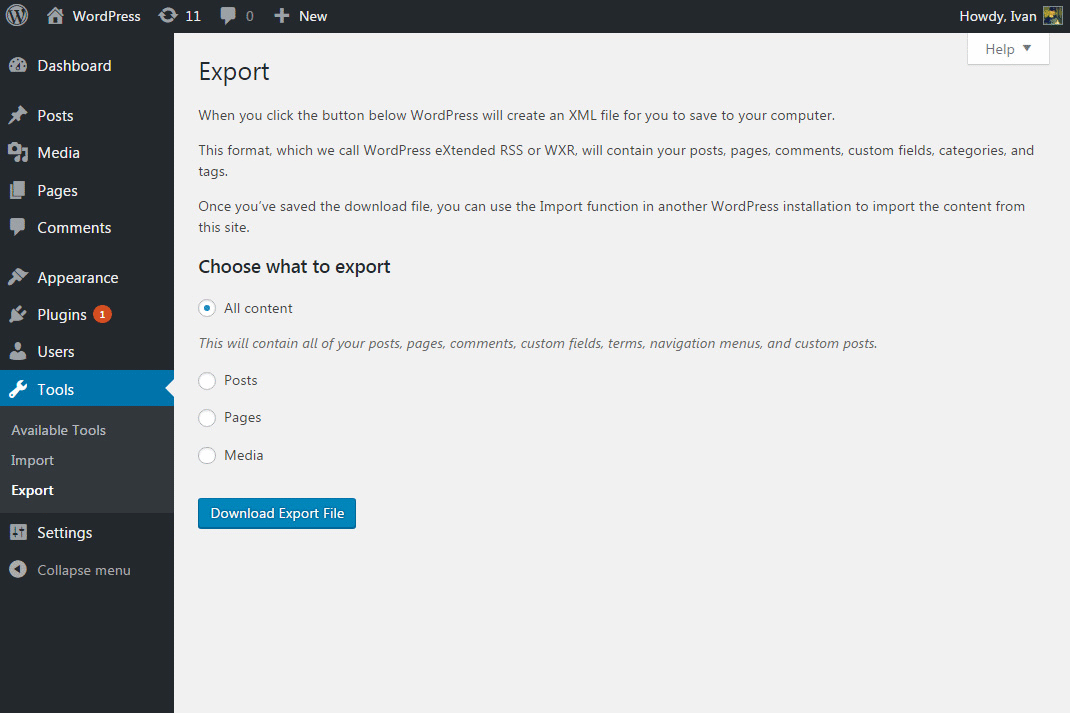The height and width of the screenshot is (713, 1070).
Task: Open the Users section
Action: tap(55, 351)
